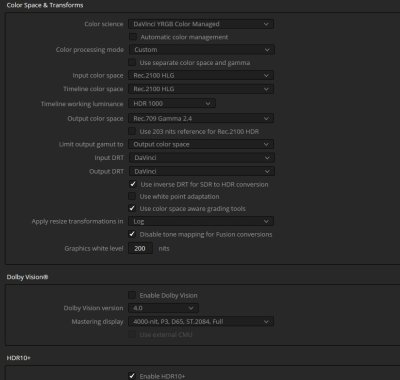400x380 pixels.
Task: Select the Input DRT dropdown
Action: [202, 158]
